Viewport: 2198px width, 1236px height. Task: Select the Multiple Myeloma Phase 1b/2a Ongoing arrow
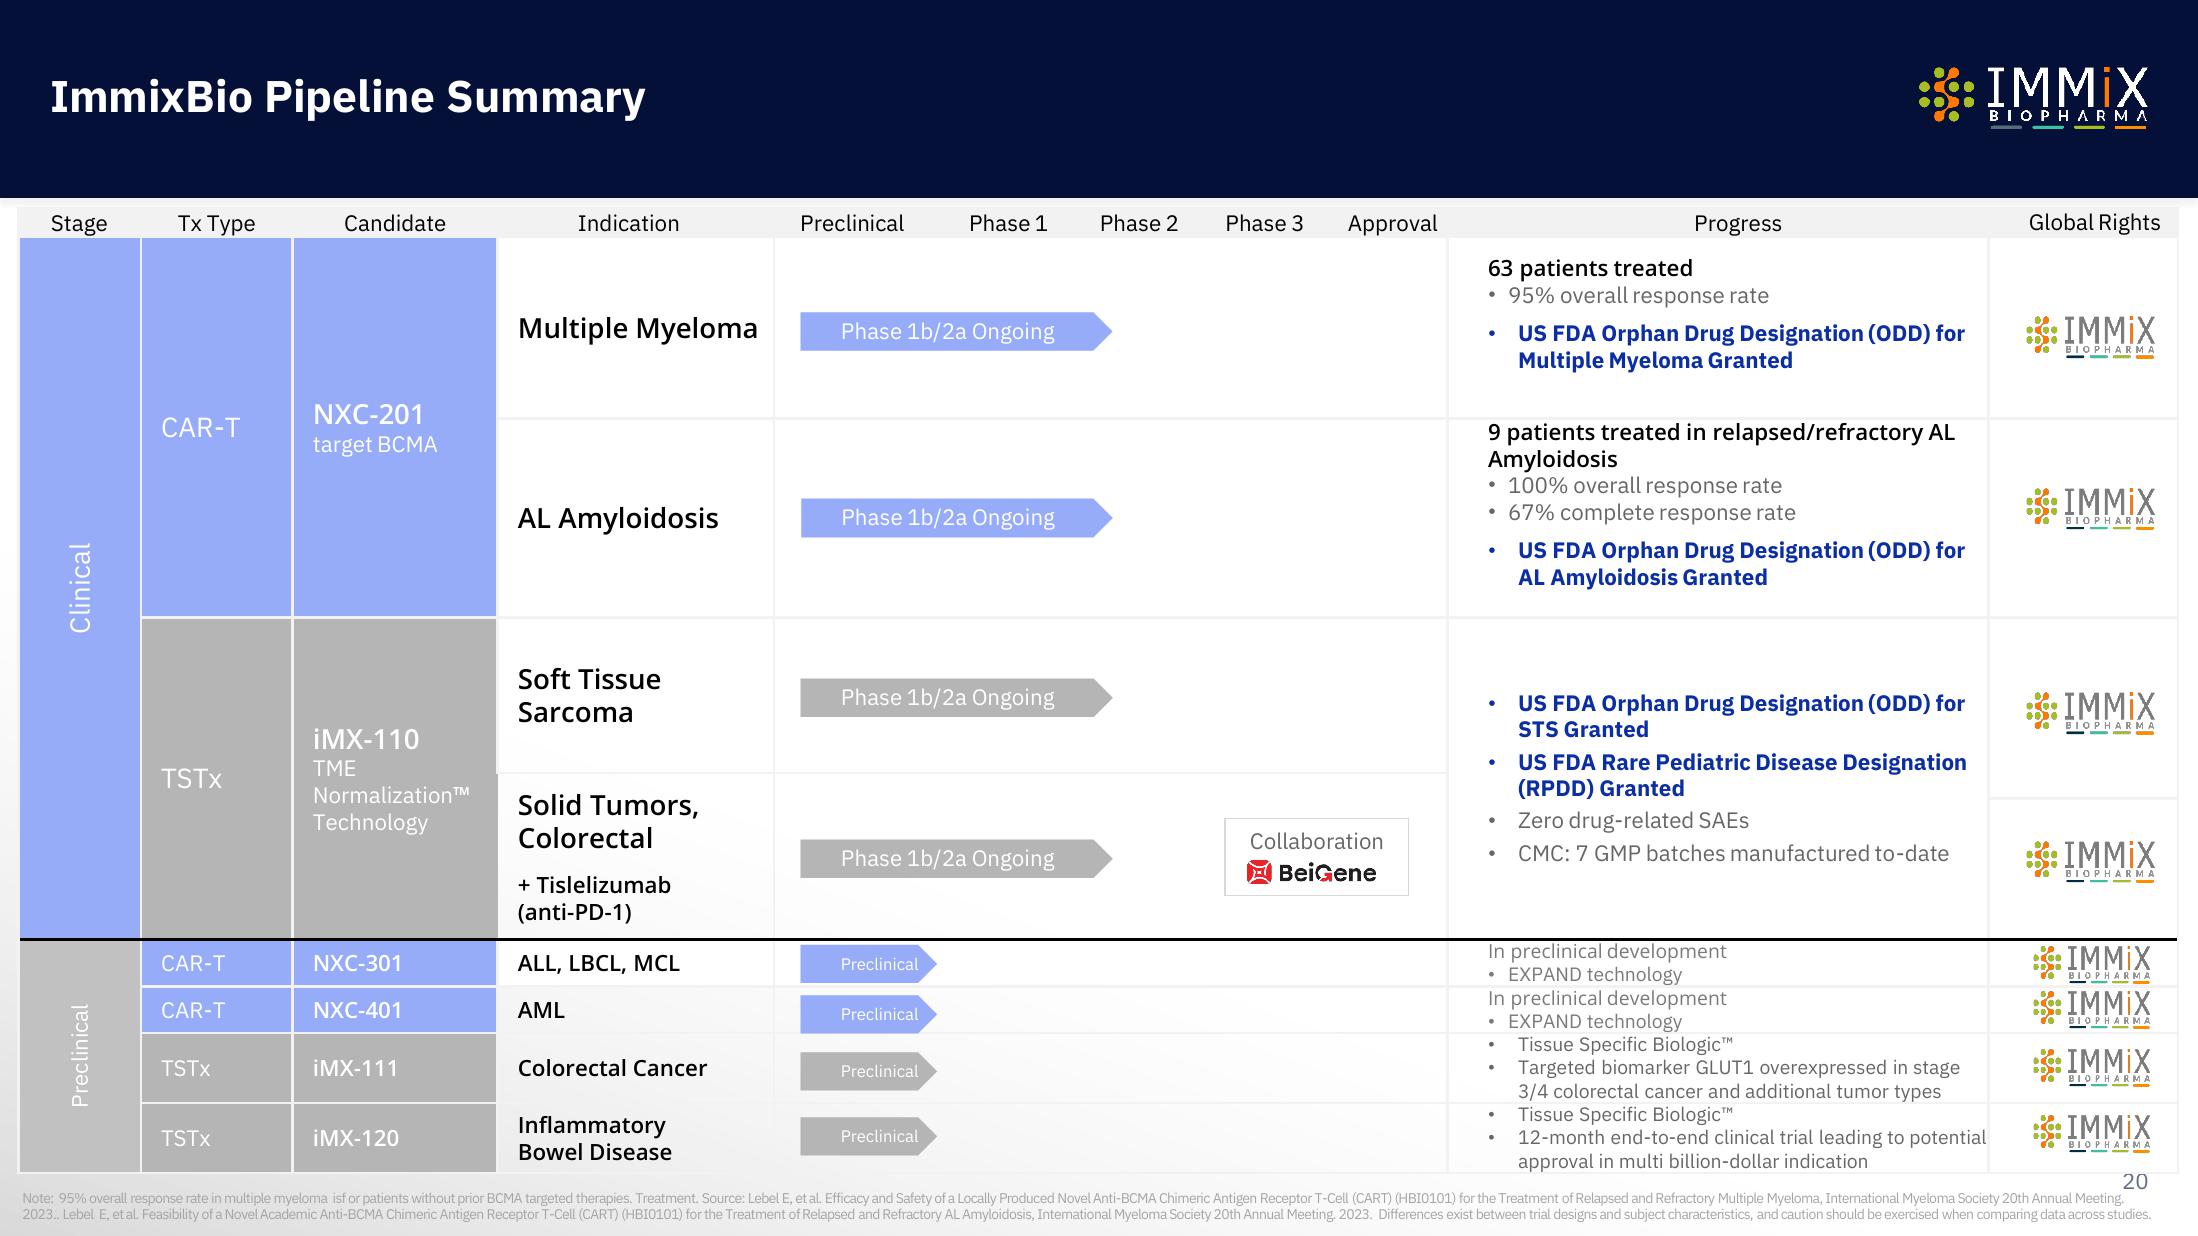click(x=956, y=331)
